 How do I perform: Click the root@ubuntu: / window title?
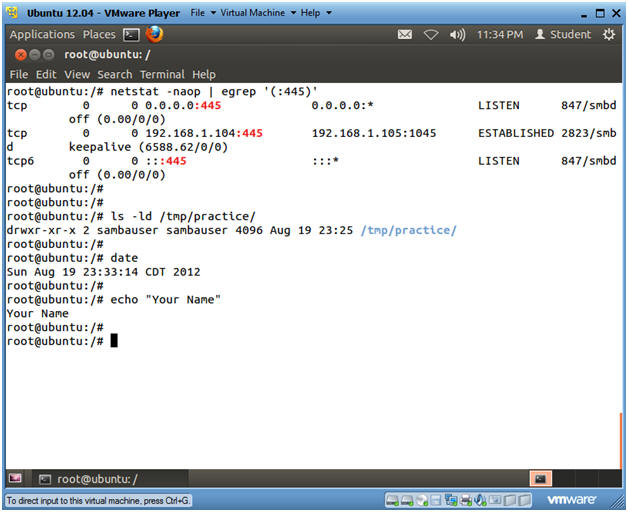[x=107, y=54]
